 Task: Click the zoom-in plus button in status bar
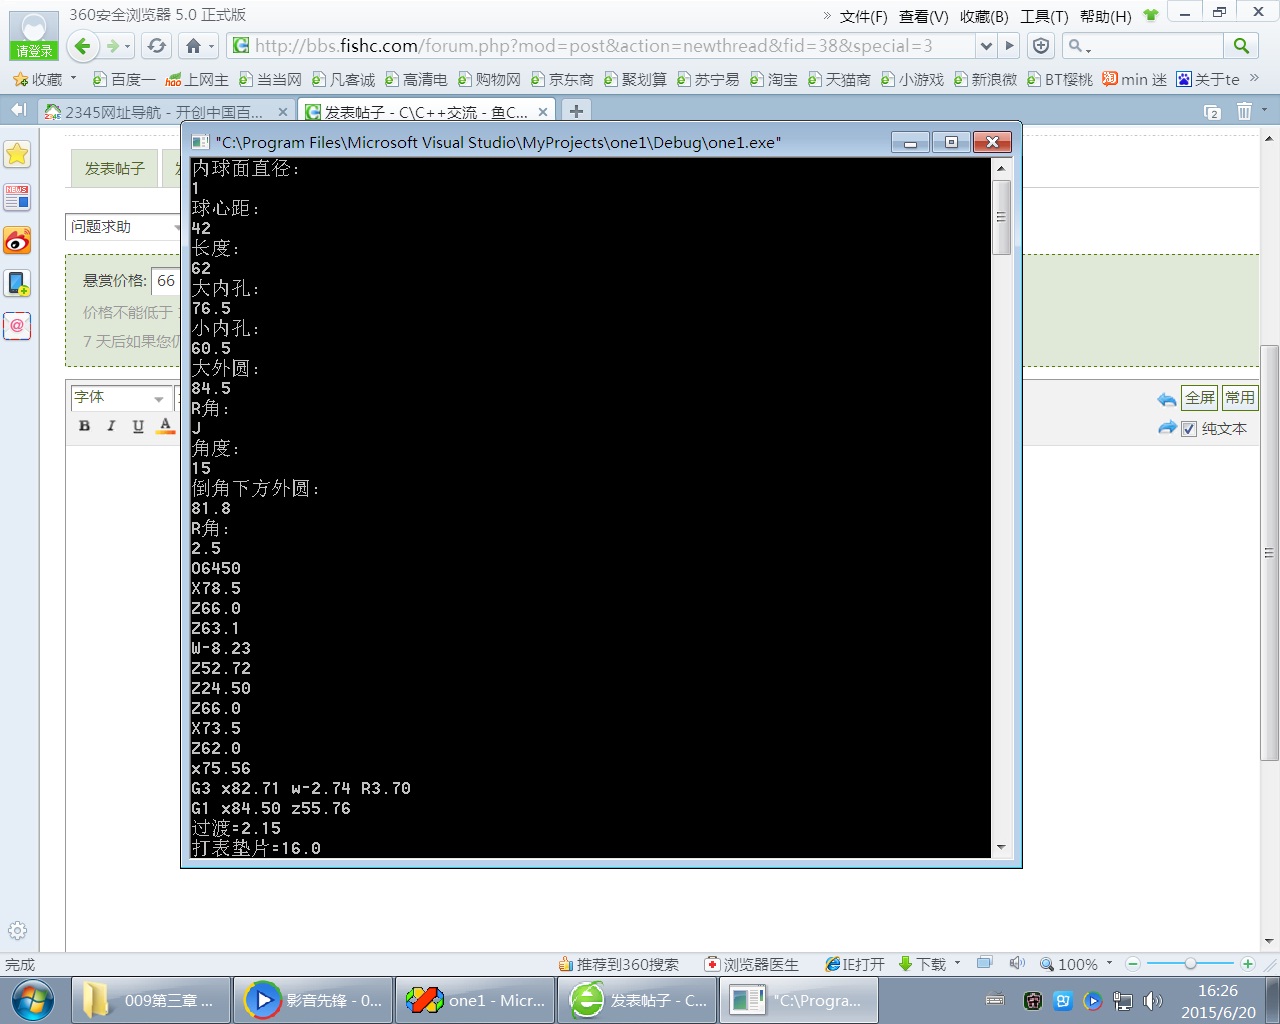[x=1247, y=964]
